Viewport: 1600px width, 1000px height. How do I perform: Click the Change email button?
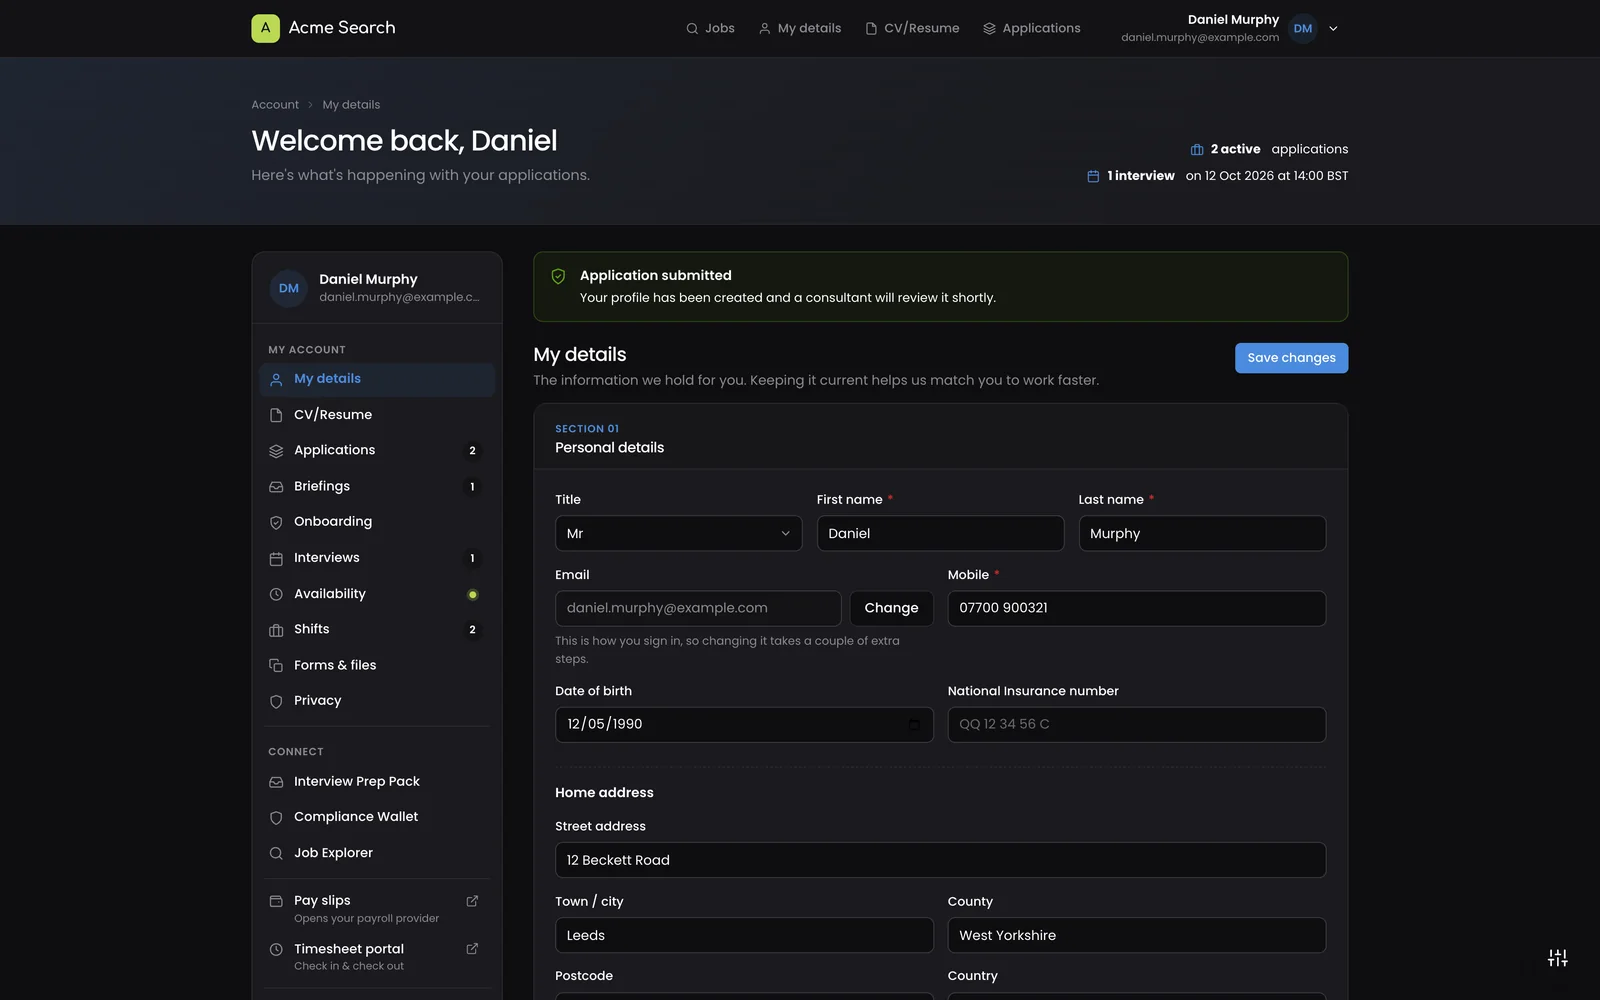point(891,608)
